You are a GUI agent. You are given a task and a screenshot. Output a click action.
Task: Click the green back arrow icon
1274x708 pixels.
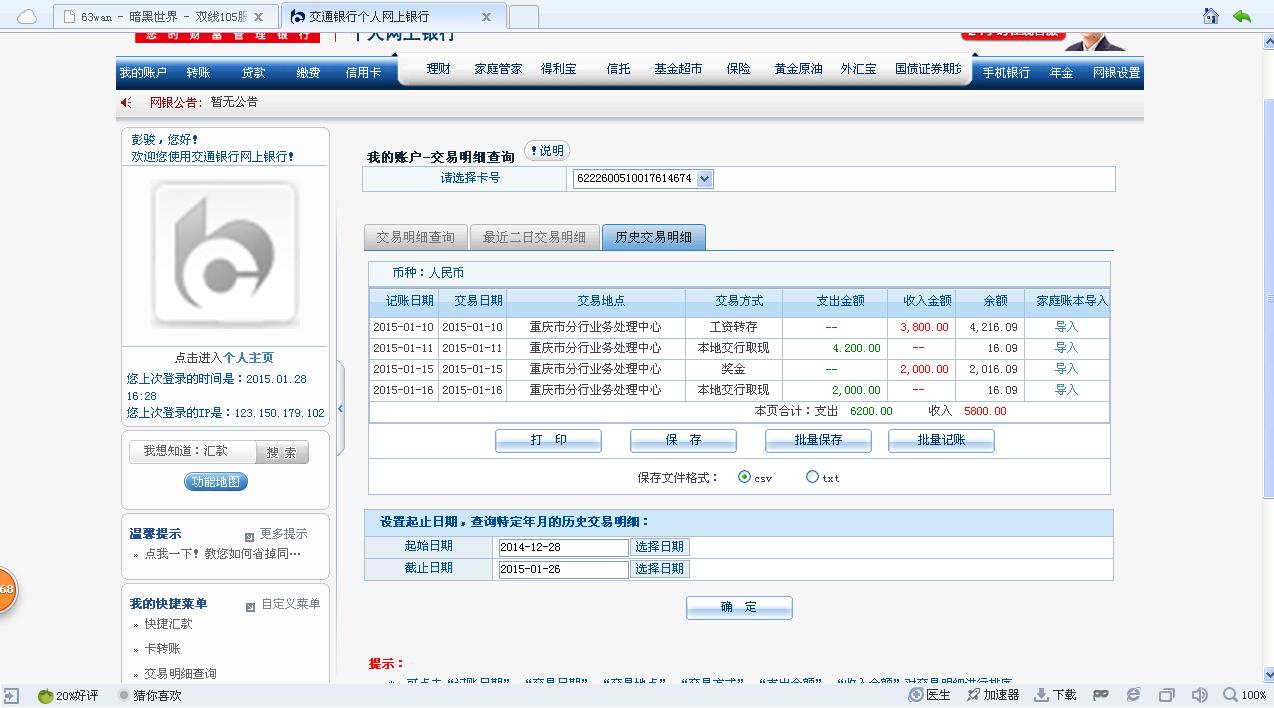[1242, 16]
